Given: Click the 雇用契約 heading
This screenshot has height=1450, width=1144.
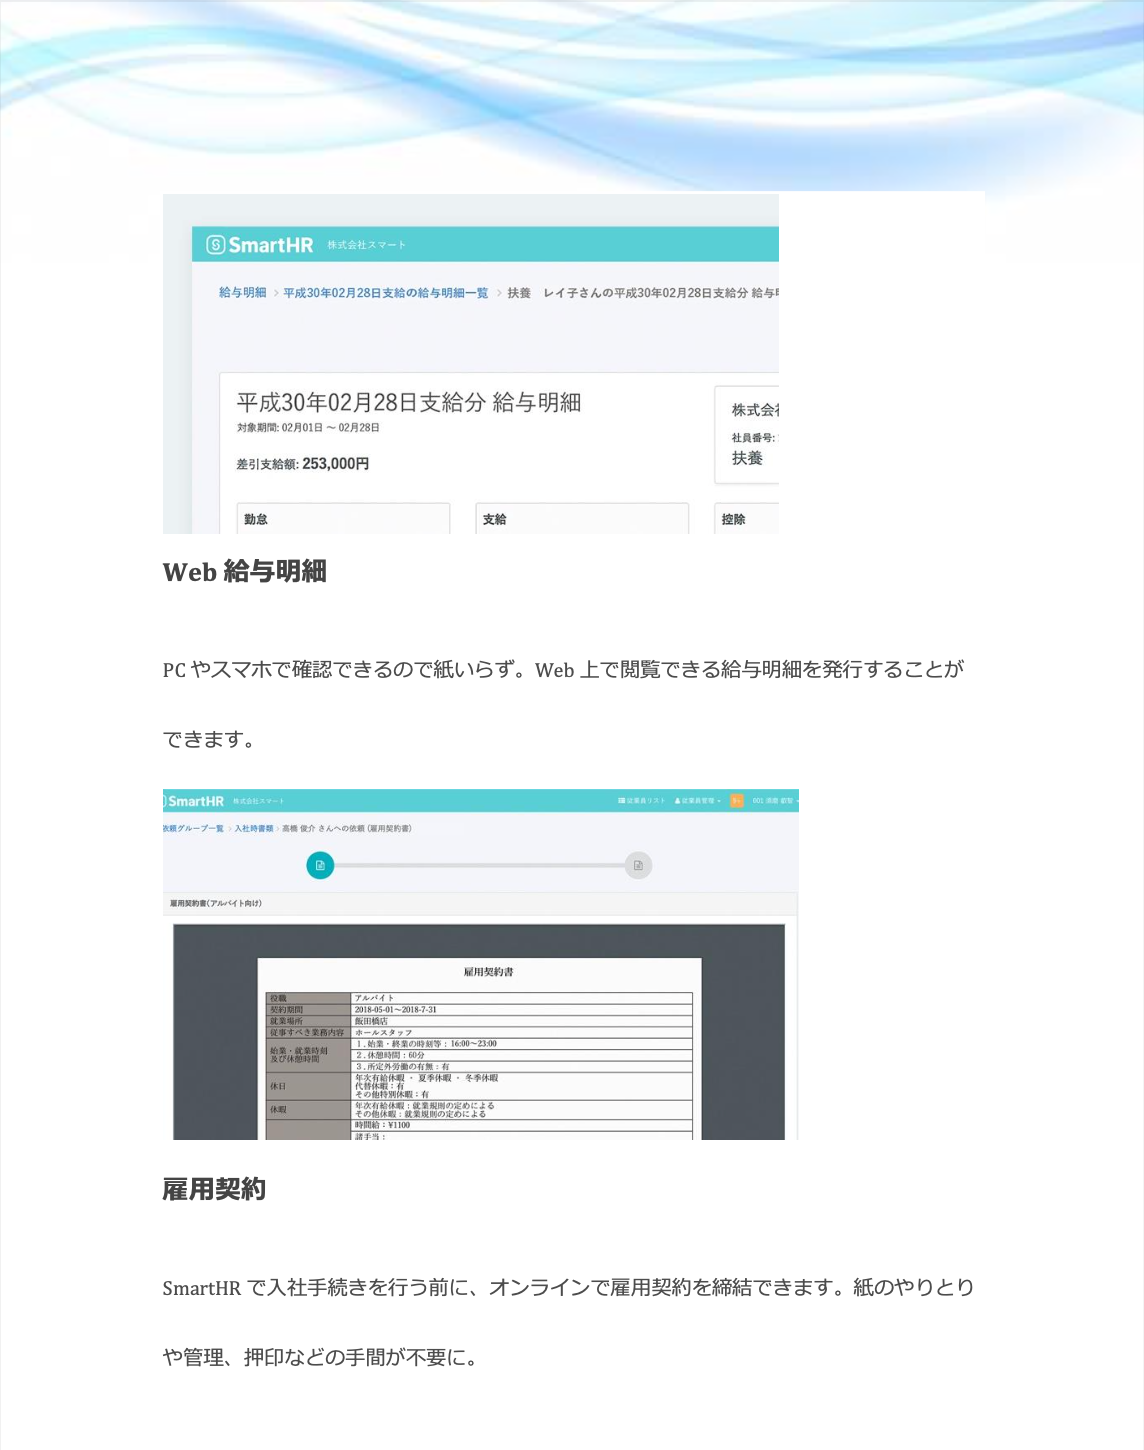Looking at the screenshot, I should tap(214, 1189).
